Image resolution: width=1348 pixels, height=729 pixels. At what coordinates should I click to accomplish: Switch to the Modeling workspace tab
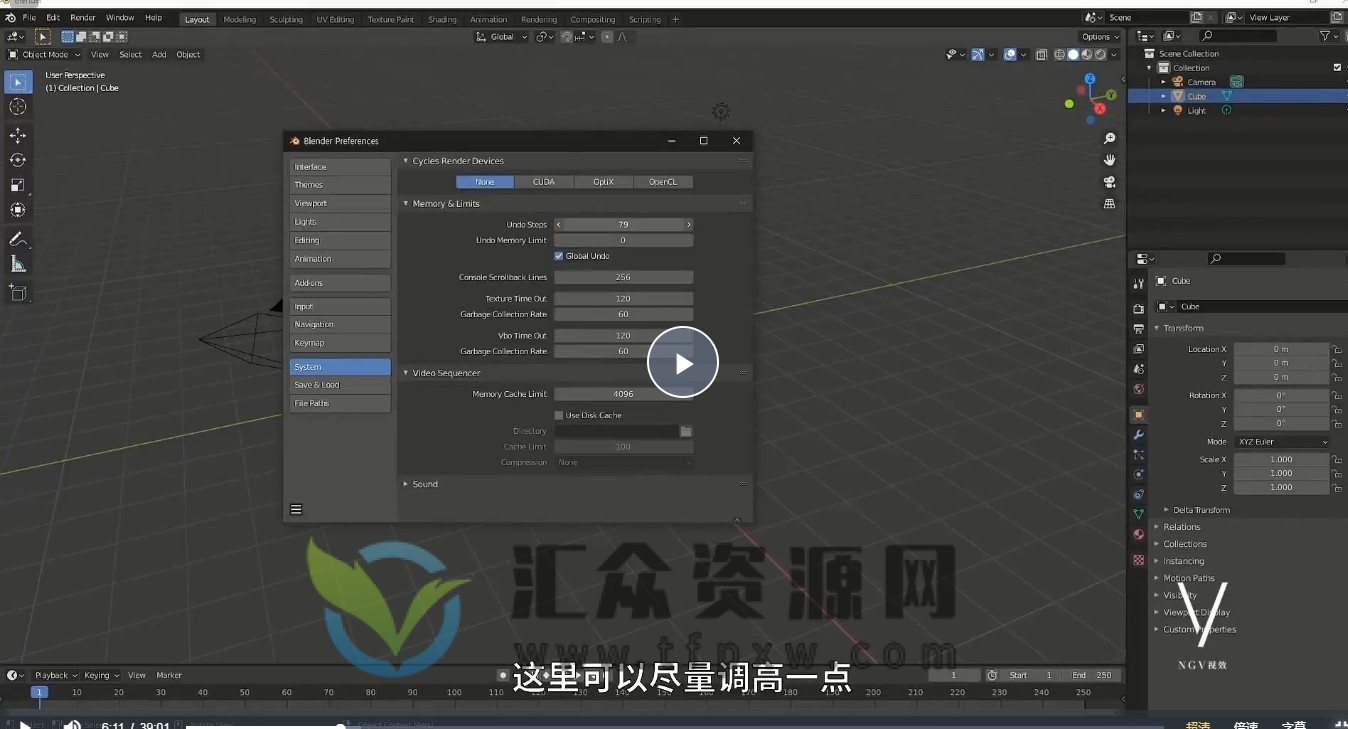239,19
